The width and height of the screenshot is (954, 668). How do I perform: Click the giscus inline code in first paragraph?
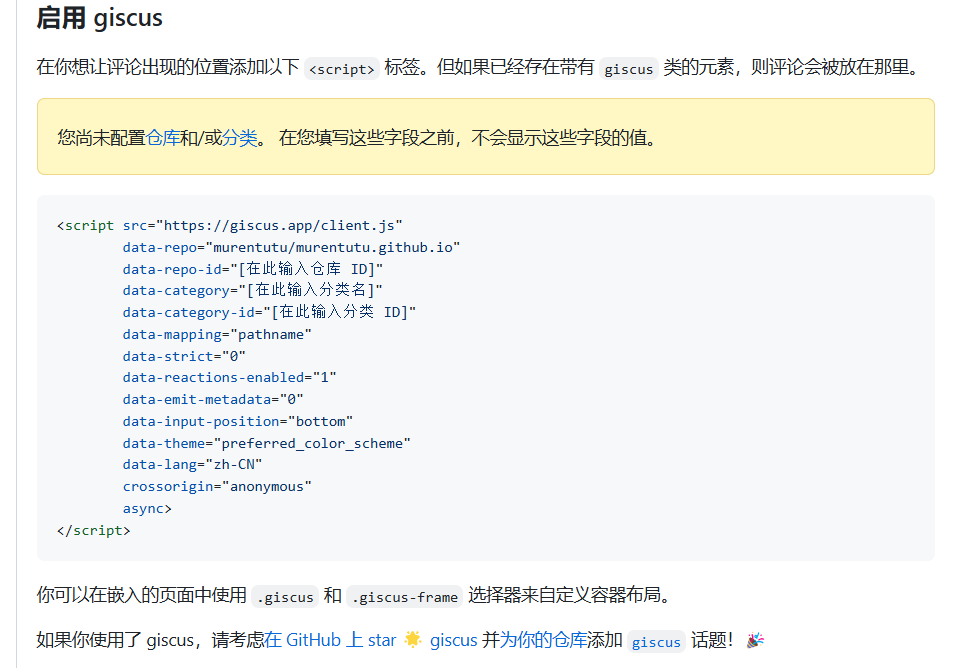[x=628, y=68]
